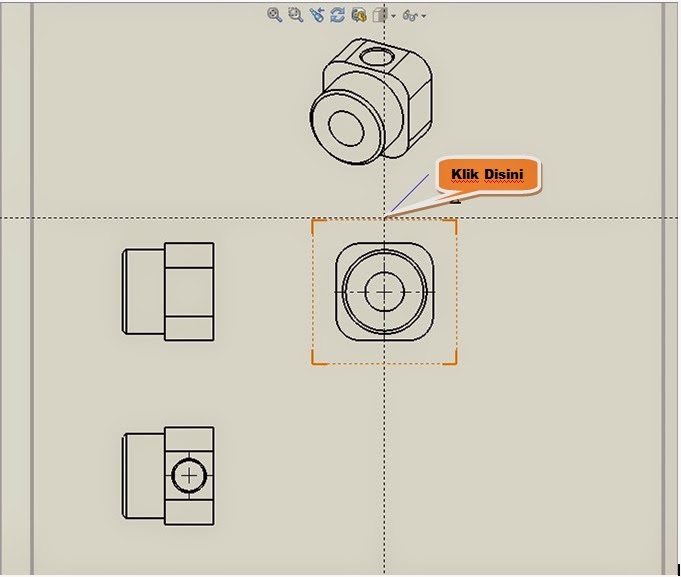Click the hole circle with crosshair in lower view
Viewport: 681px width, 577px height.
coord(187,476)
